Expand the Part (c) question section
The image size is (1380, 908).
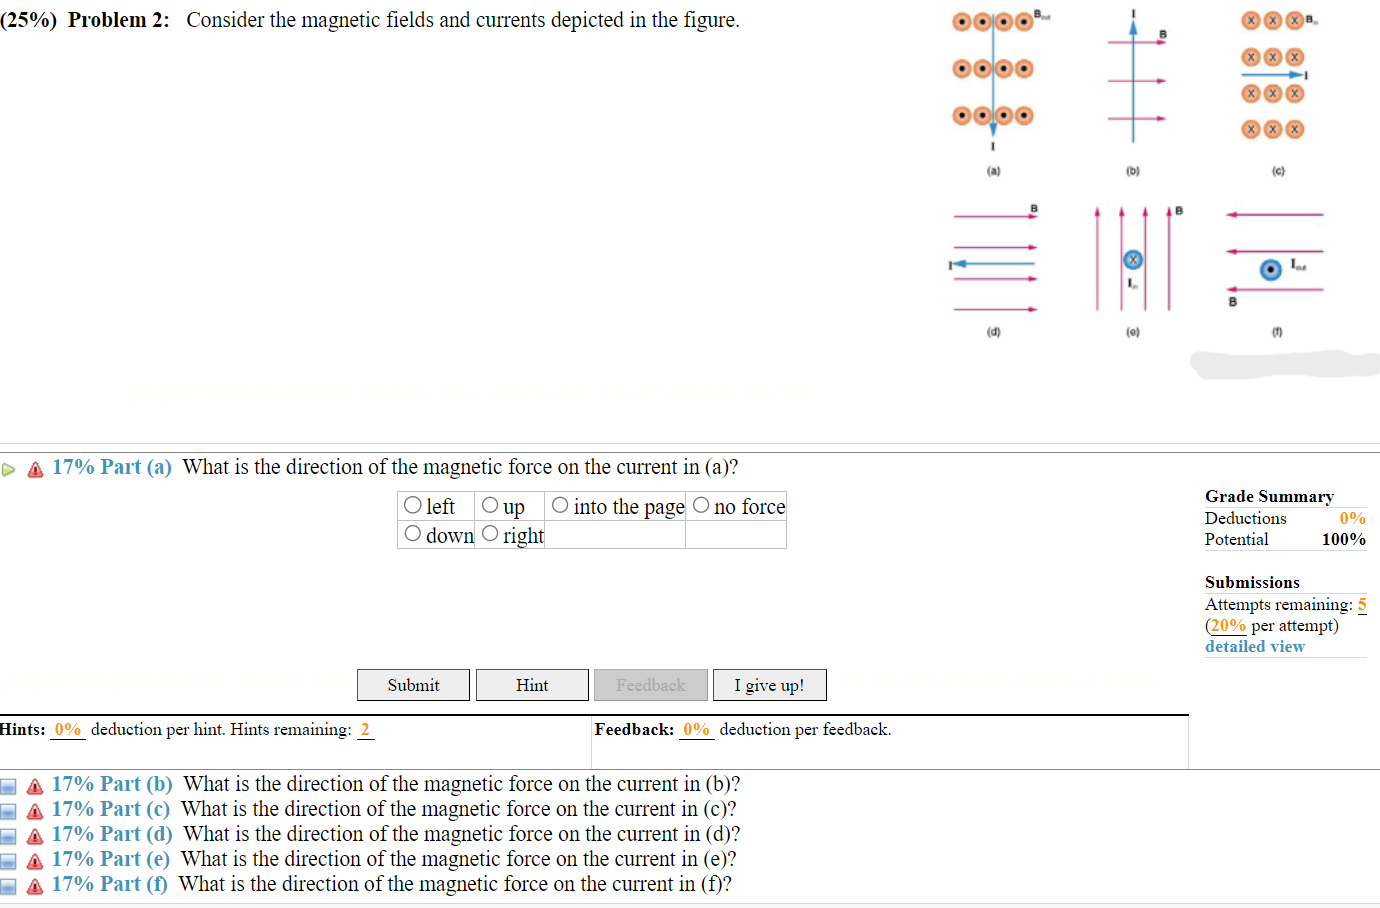[111, 809]
